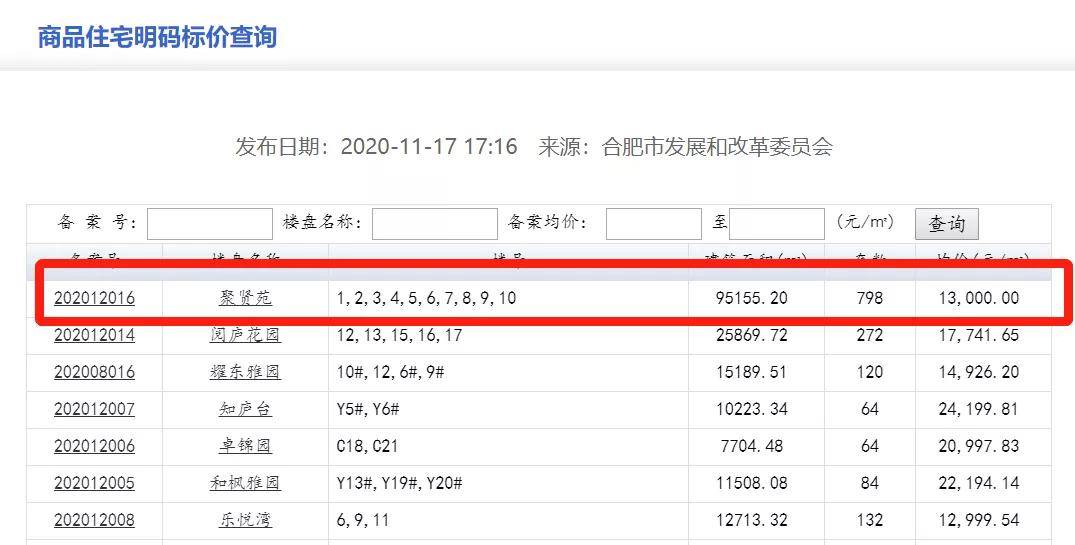Click the 知庐台 property name
This screenshot has width=1075, height=545.
(x=245, y=409)
